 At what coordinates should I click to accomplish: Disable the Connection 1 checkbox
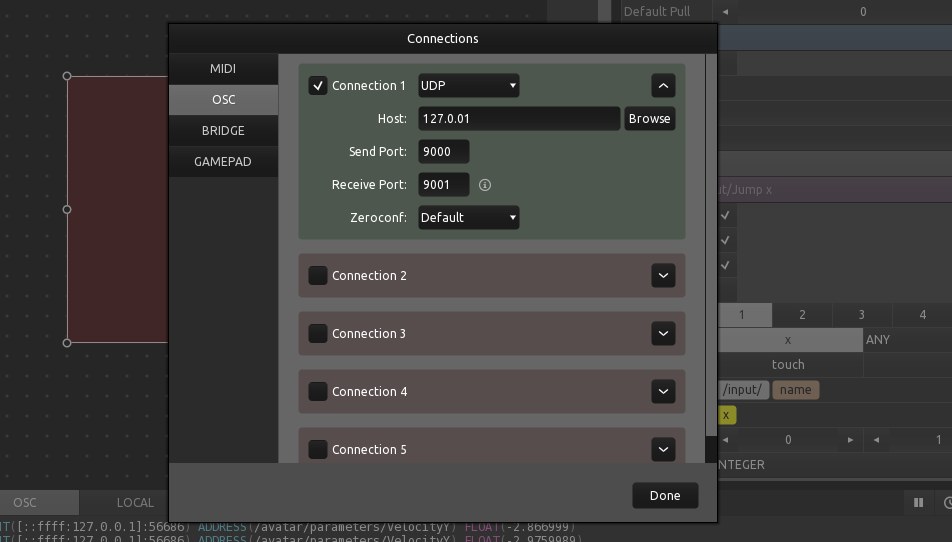(x=318, y=86)
